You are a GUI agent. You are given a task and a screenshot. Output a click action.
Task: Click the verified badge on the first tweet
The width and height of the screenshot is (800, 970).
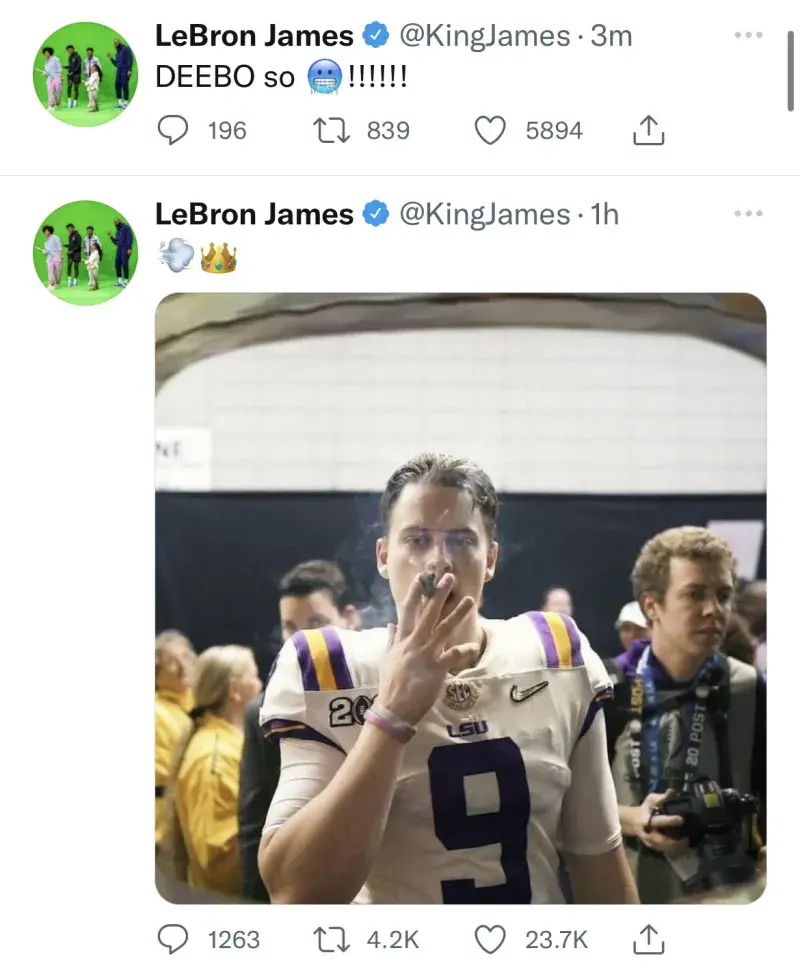(x=376, y=37)
